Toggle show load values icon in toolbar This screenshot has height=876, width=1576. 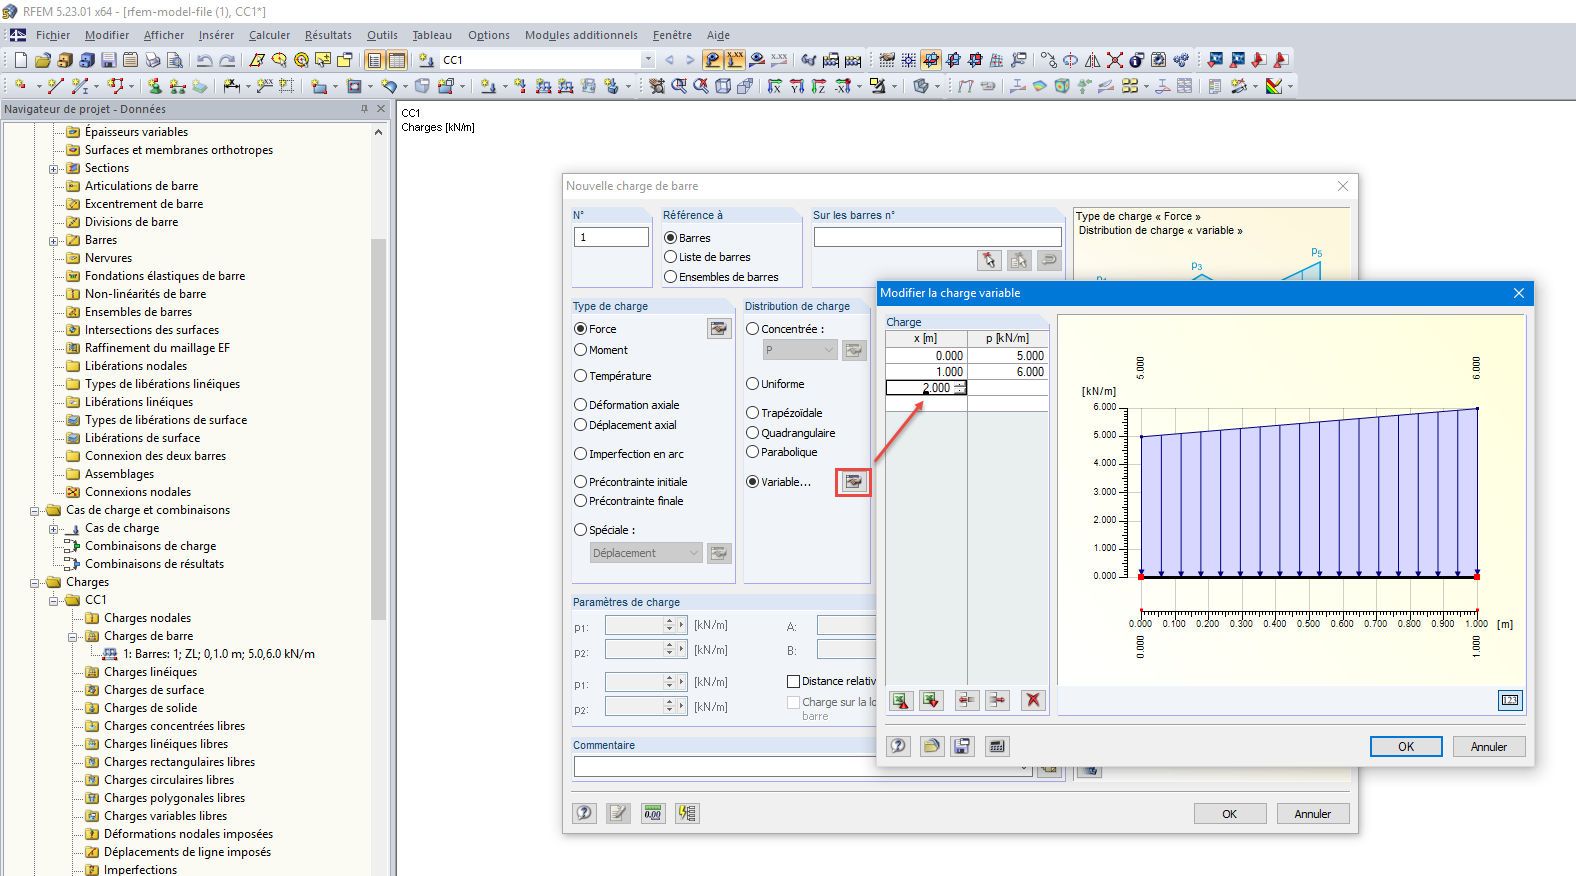pos(735,60)
